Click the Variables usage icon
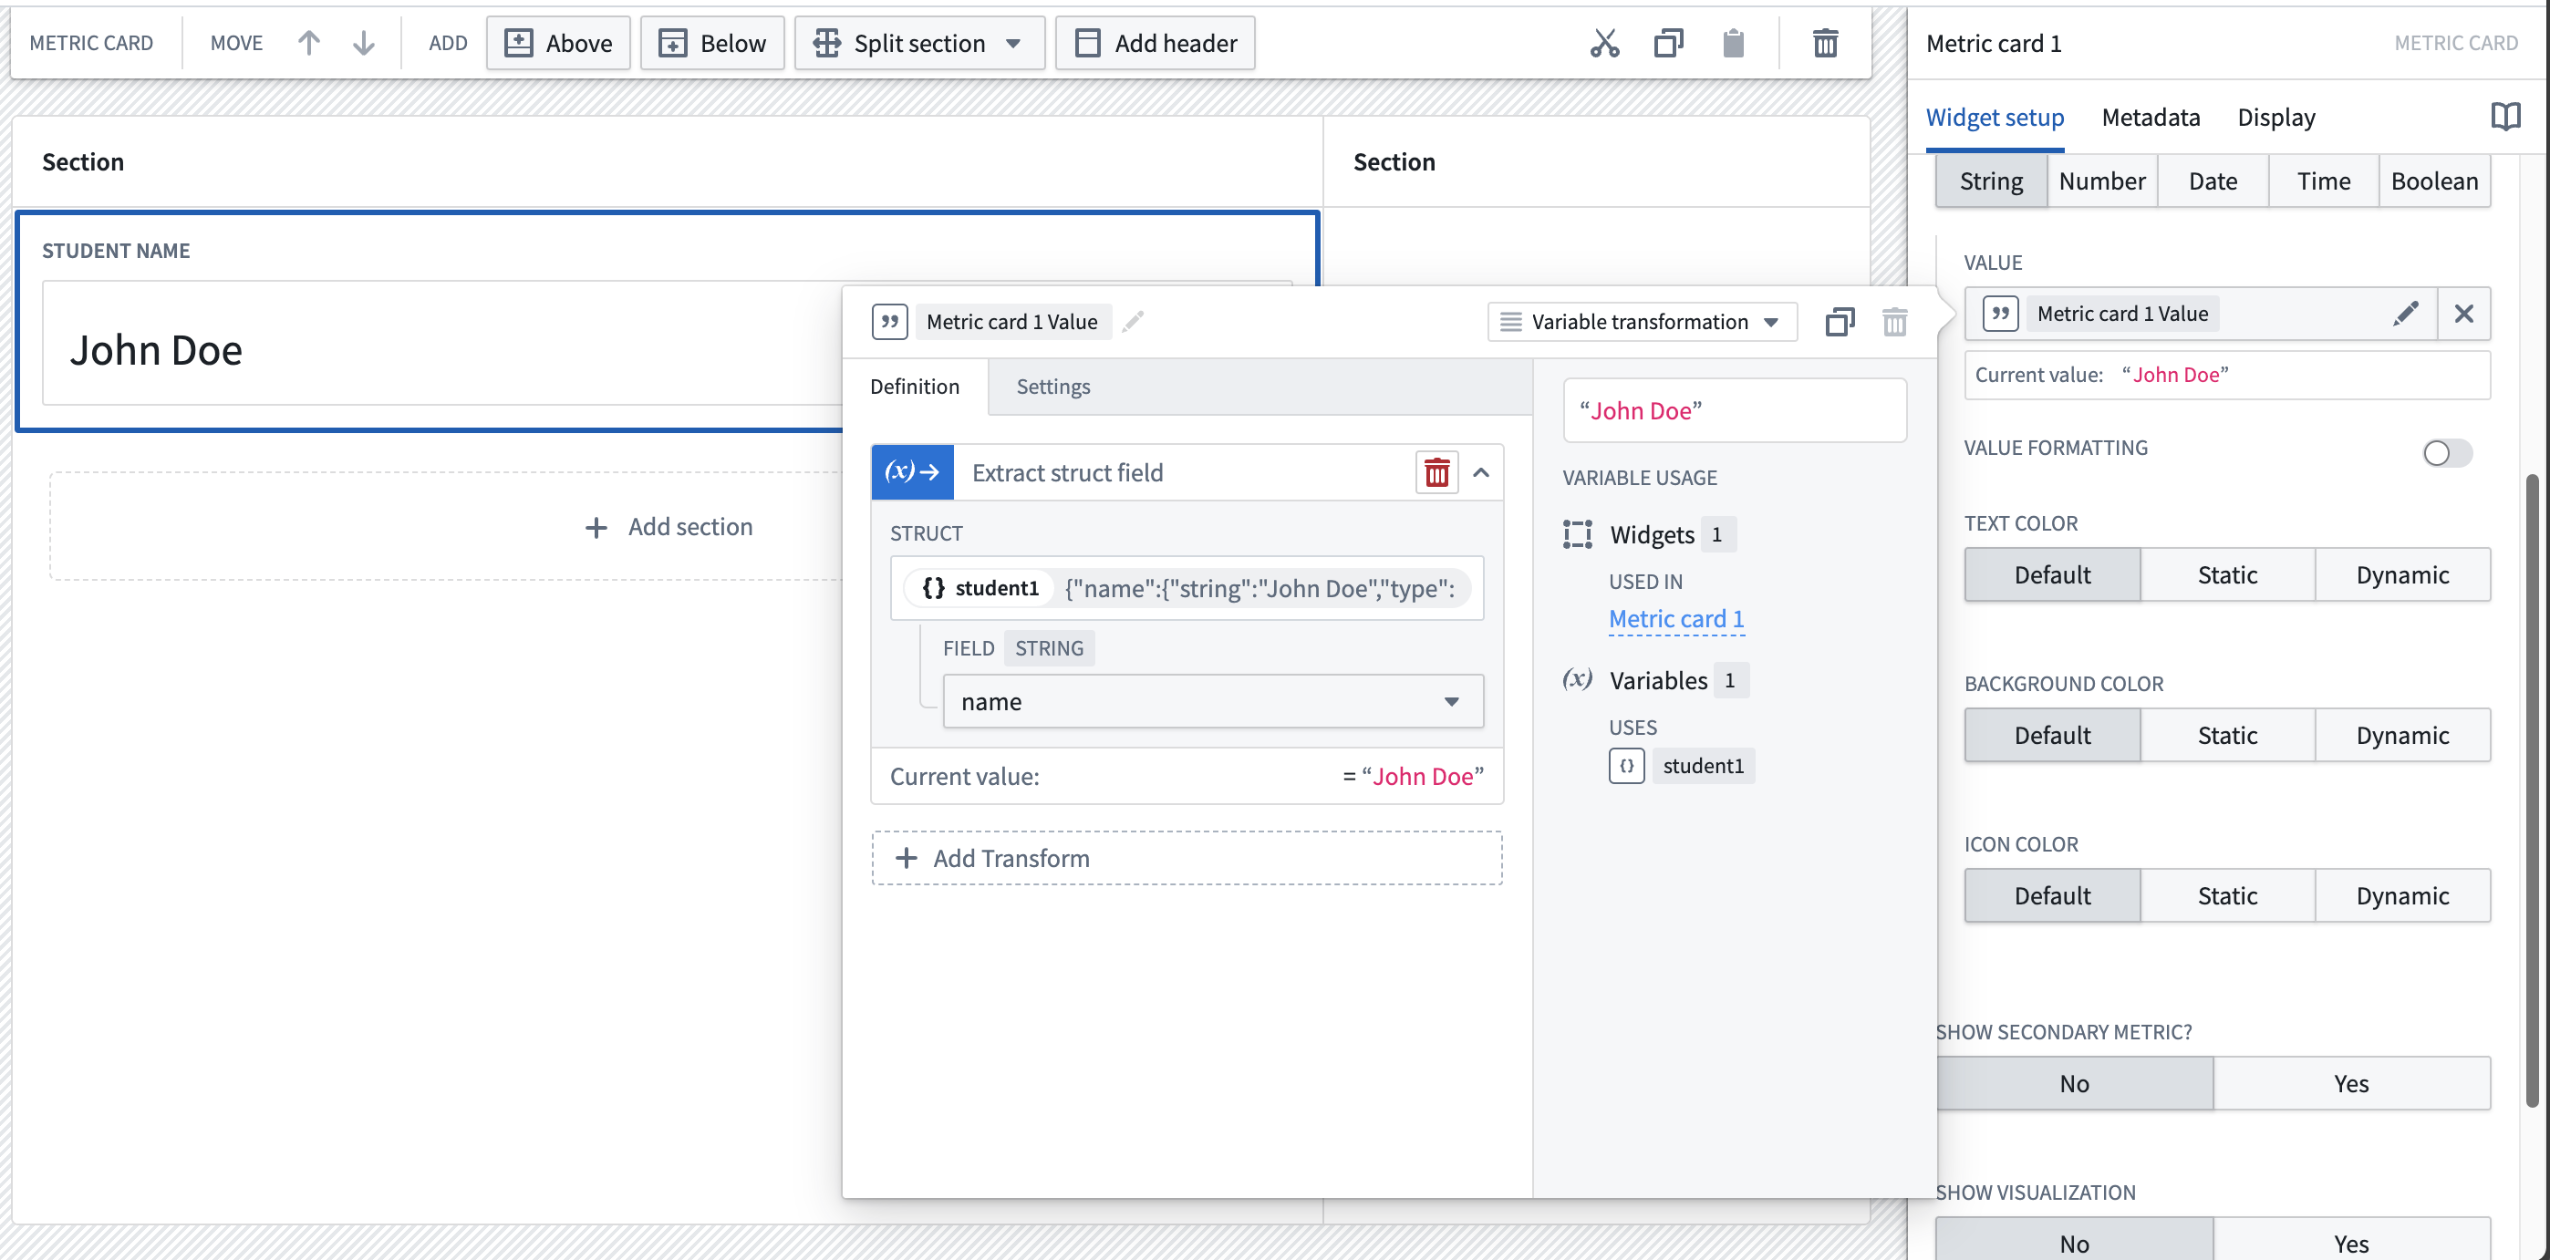 coord(1578,680)
